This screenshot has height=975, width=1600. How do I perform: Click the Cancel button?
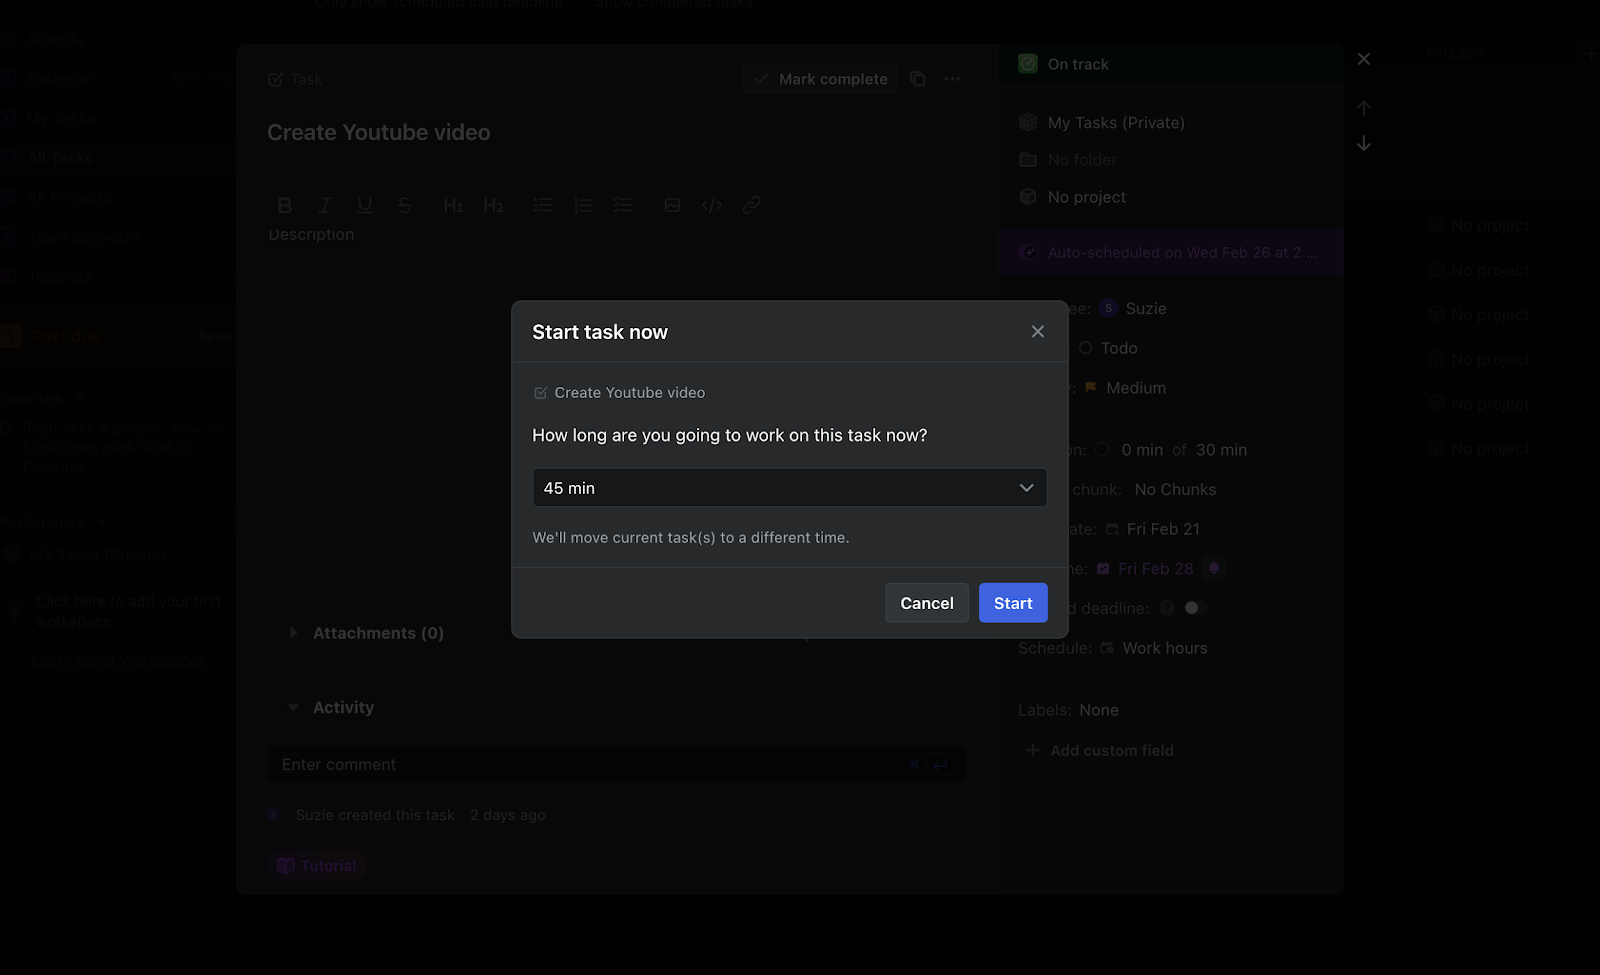tap(927, 603)
